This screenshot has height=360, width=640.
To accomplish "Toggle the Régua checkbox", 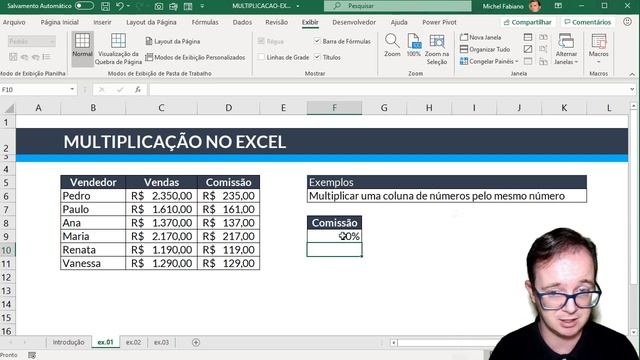I will click(261, 41).
